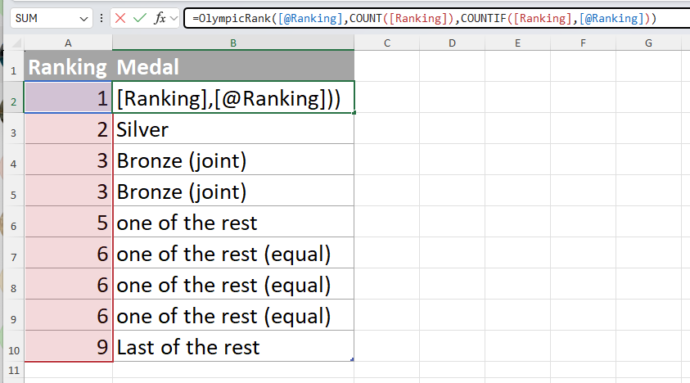Select row 3 header
690x383 pixels.
[x=14, y=129]
